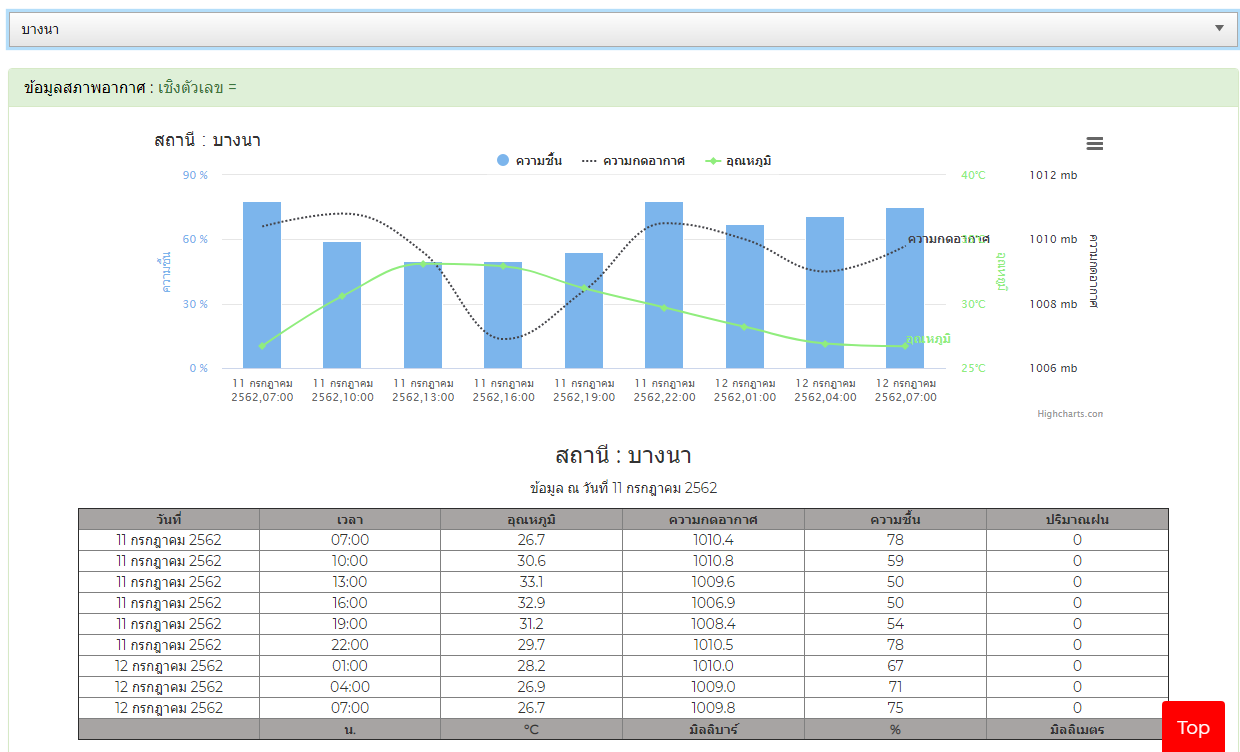Click the ปริมาณฝน table column header

coord(1077,519)
